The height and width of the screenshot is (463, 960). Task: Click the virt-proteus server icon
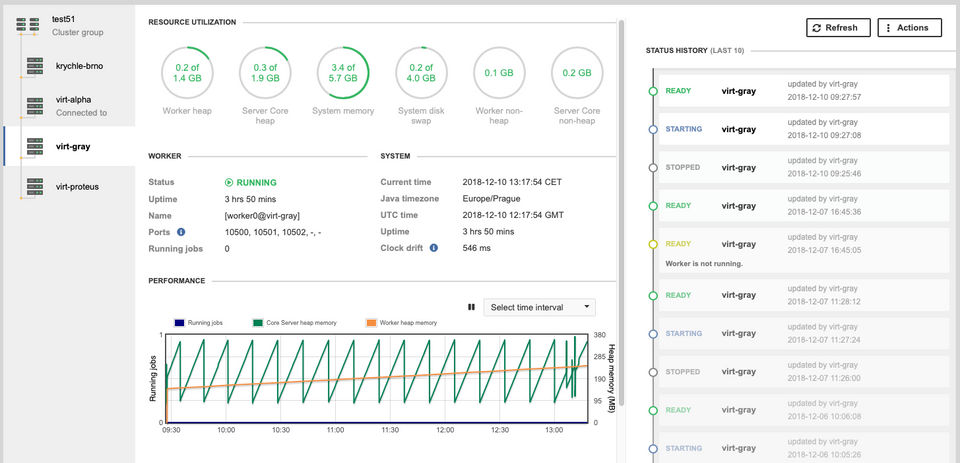(35, 186)
